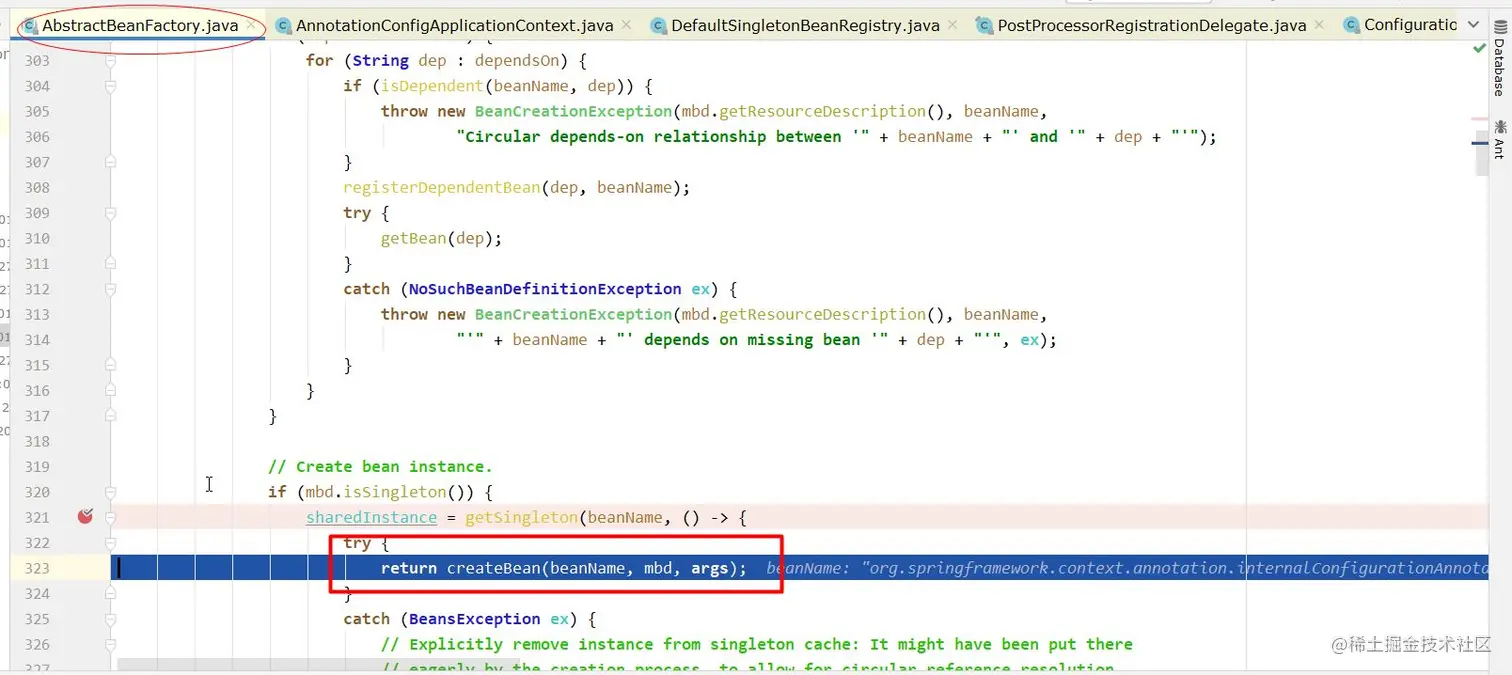Image resolution: width=1512 pixels, height=675 pixels.
Task: Click BeanCreationException on line 305
Action: [x=573, y=111]
